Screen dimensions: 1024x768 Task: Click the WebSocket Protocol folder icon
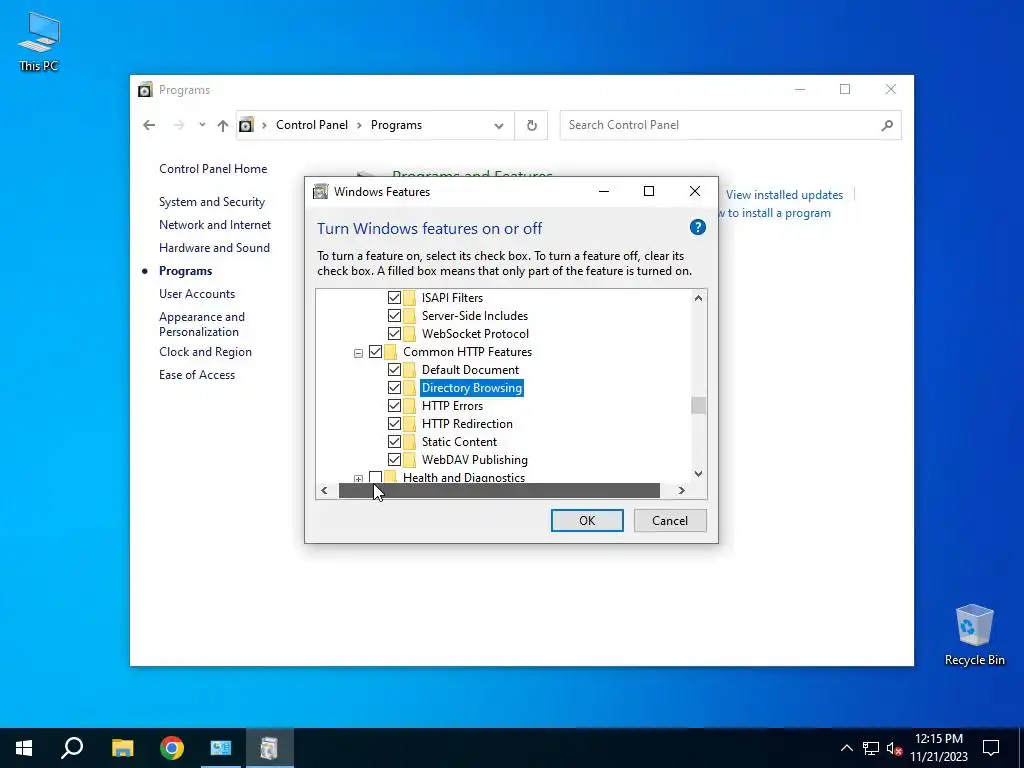tap(409, 334)
